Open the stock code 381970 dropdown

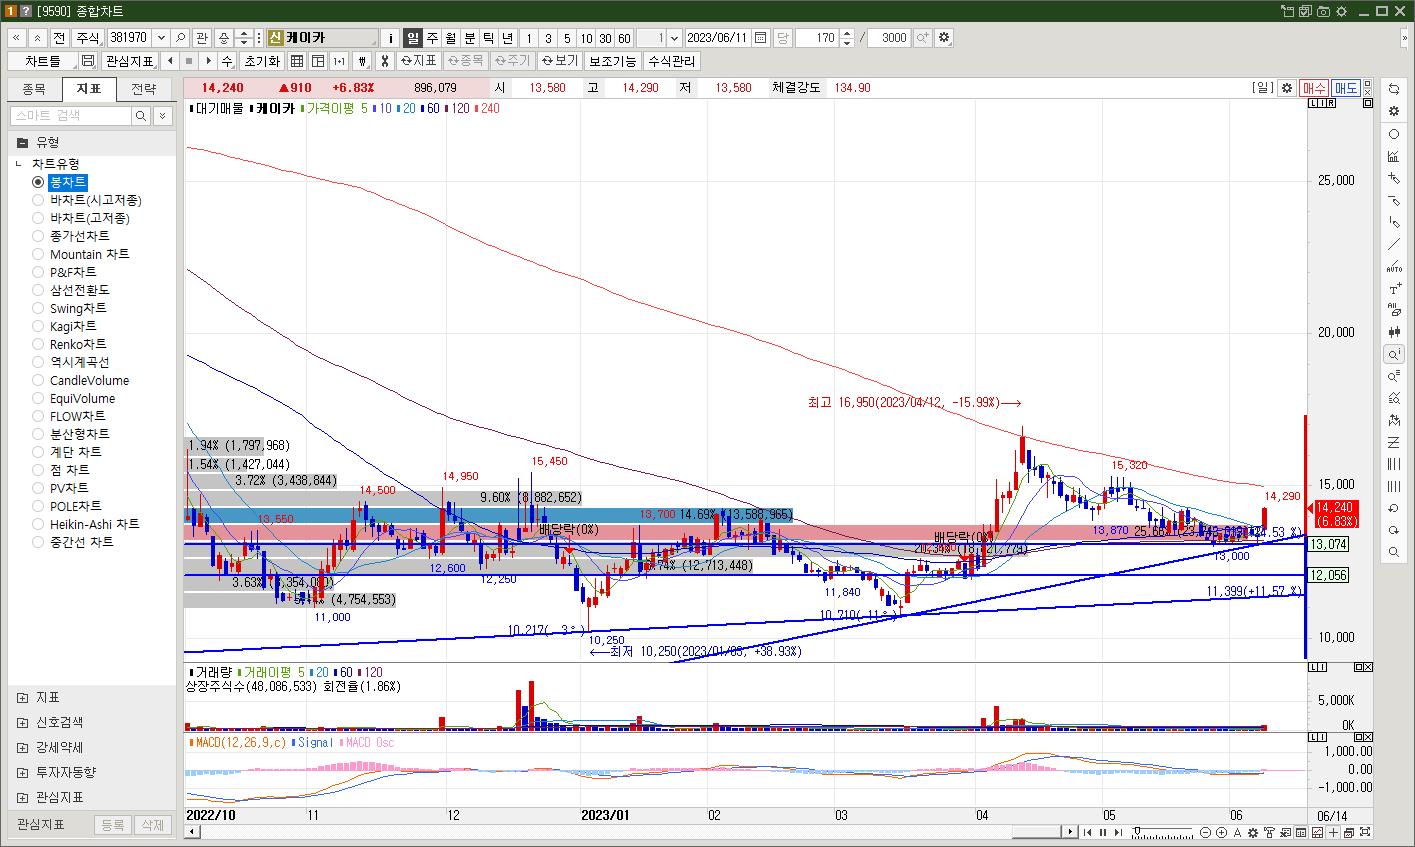[159, 38]
